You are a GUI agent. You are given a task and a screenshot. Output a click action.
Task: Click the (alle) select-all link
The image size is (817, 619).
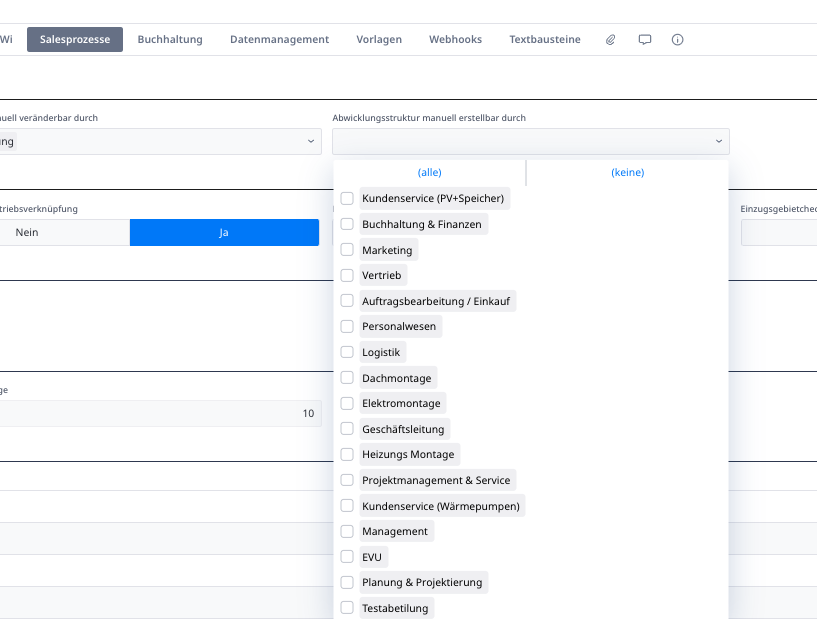click(x=429, y=173)
